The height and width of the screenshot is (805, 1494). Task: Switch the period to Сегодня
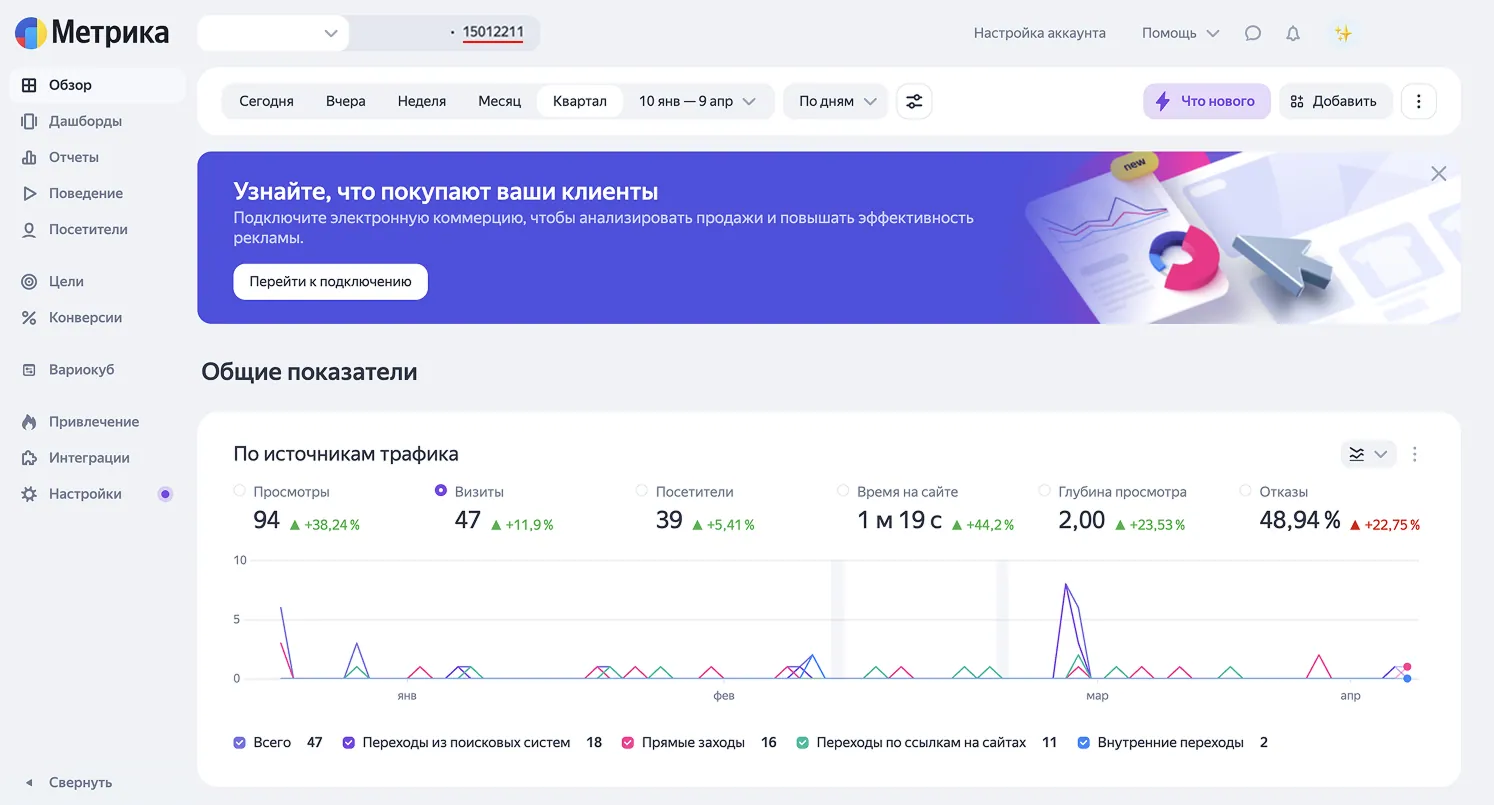click(x=266, y=101)
